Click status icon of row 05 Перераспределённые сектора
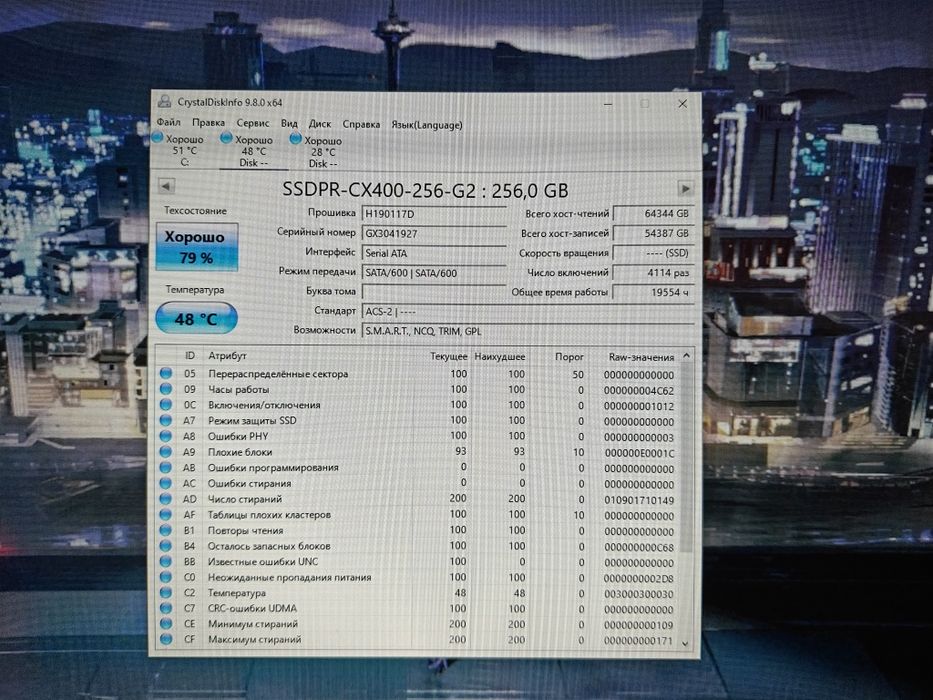 coord(166,373)
